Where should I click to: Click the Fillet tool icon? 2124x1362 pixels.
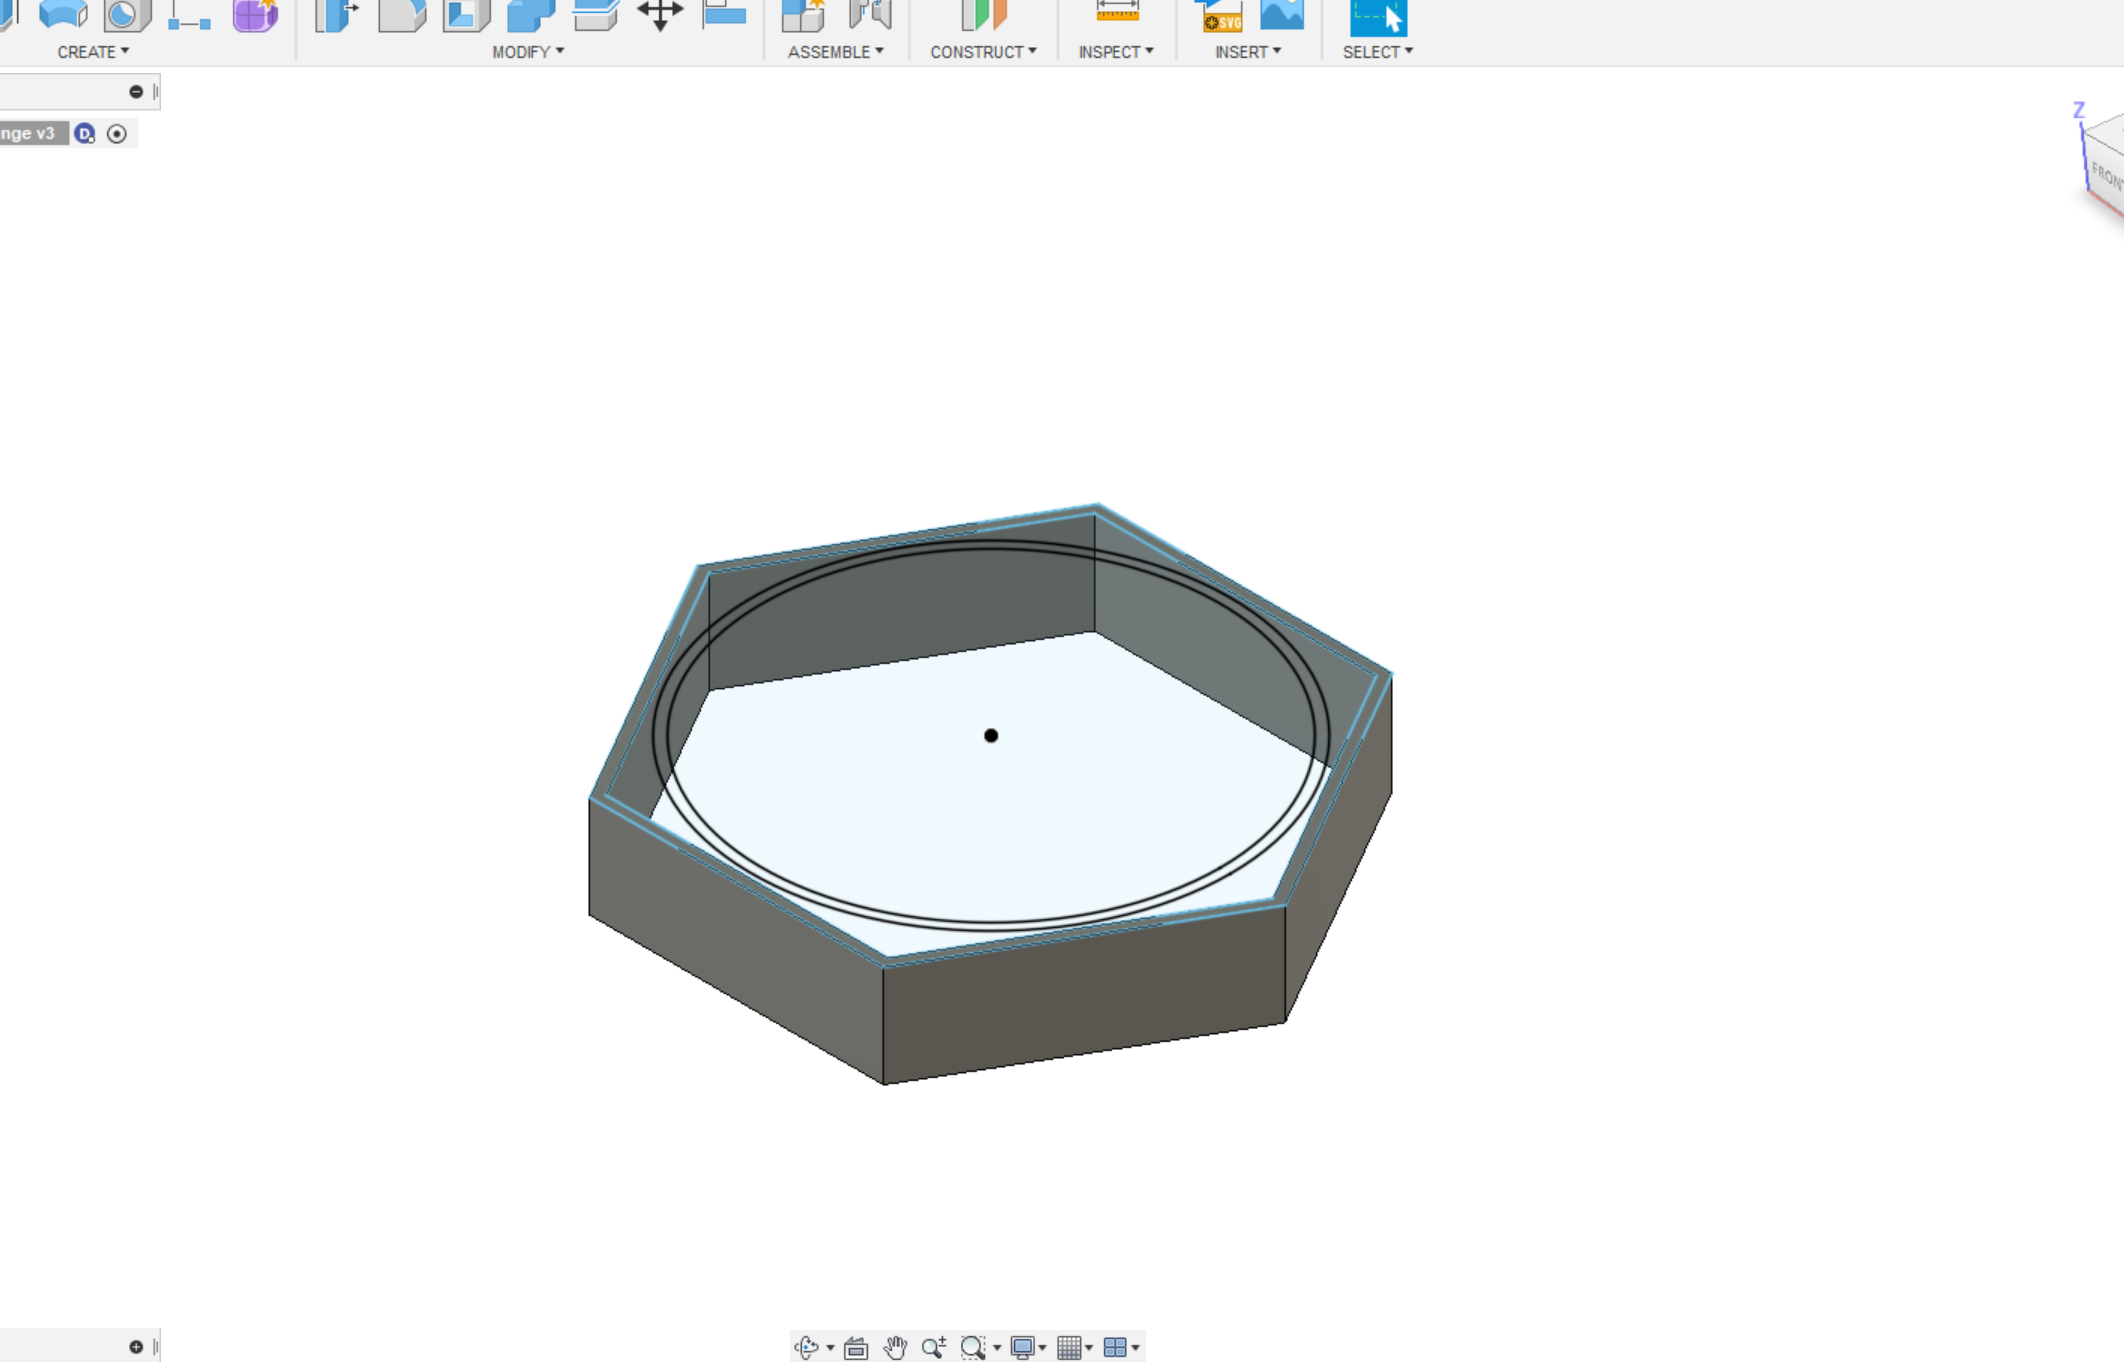pos(402,16)
